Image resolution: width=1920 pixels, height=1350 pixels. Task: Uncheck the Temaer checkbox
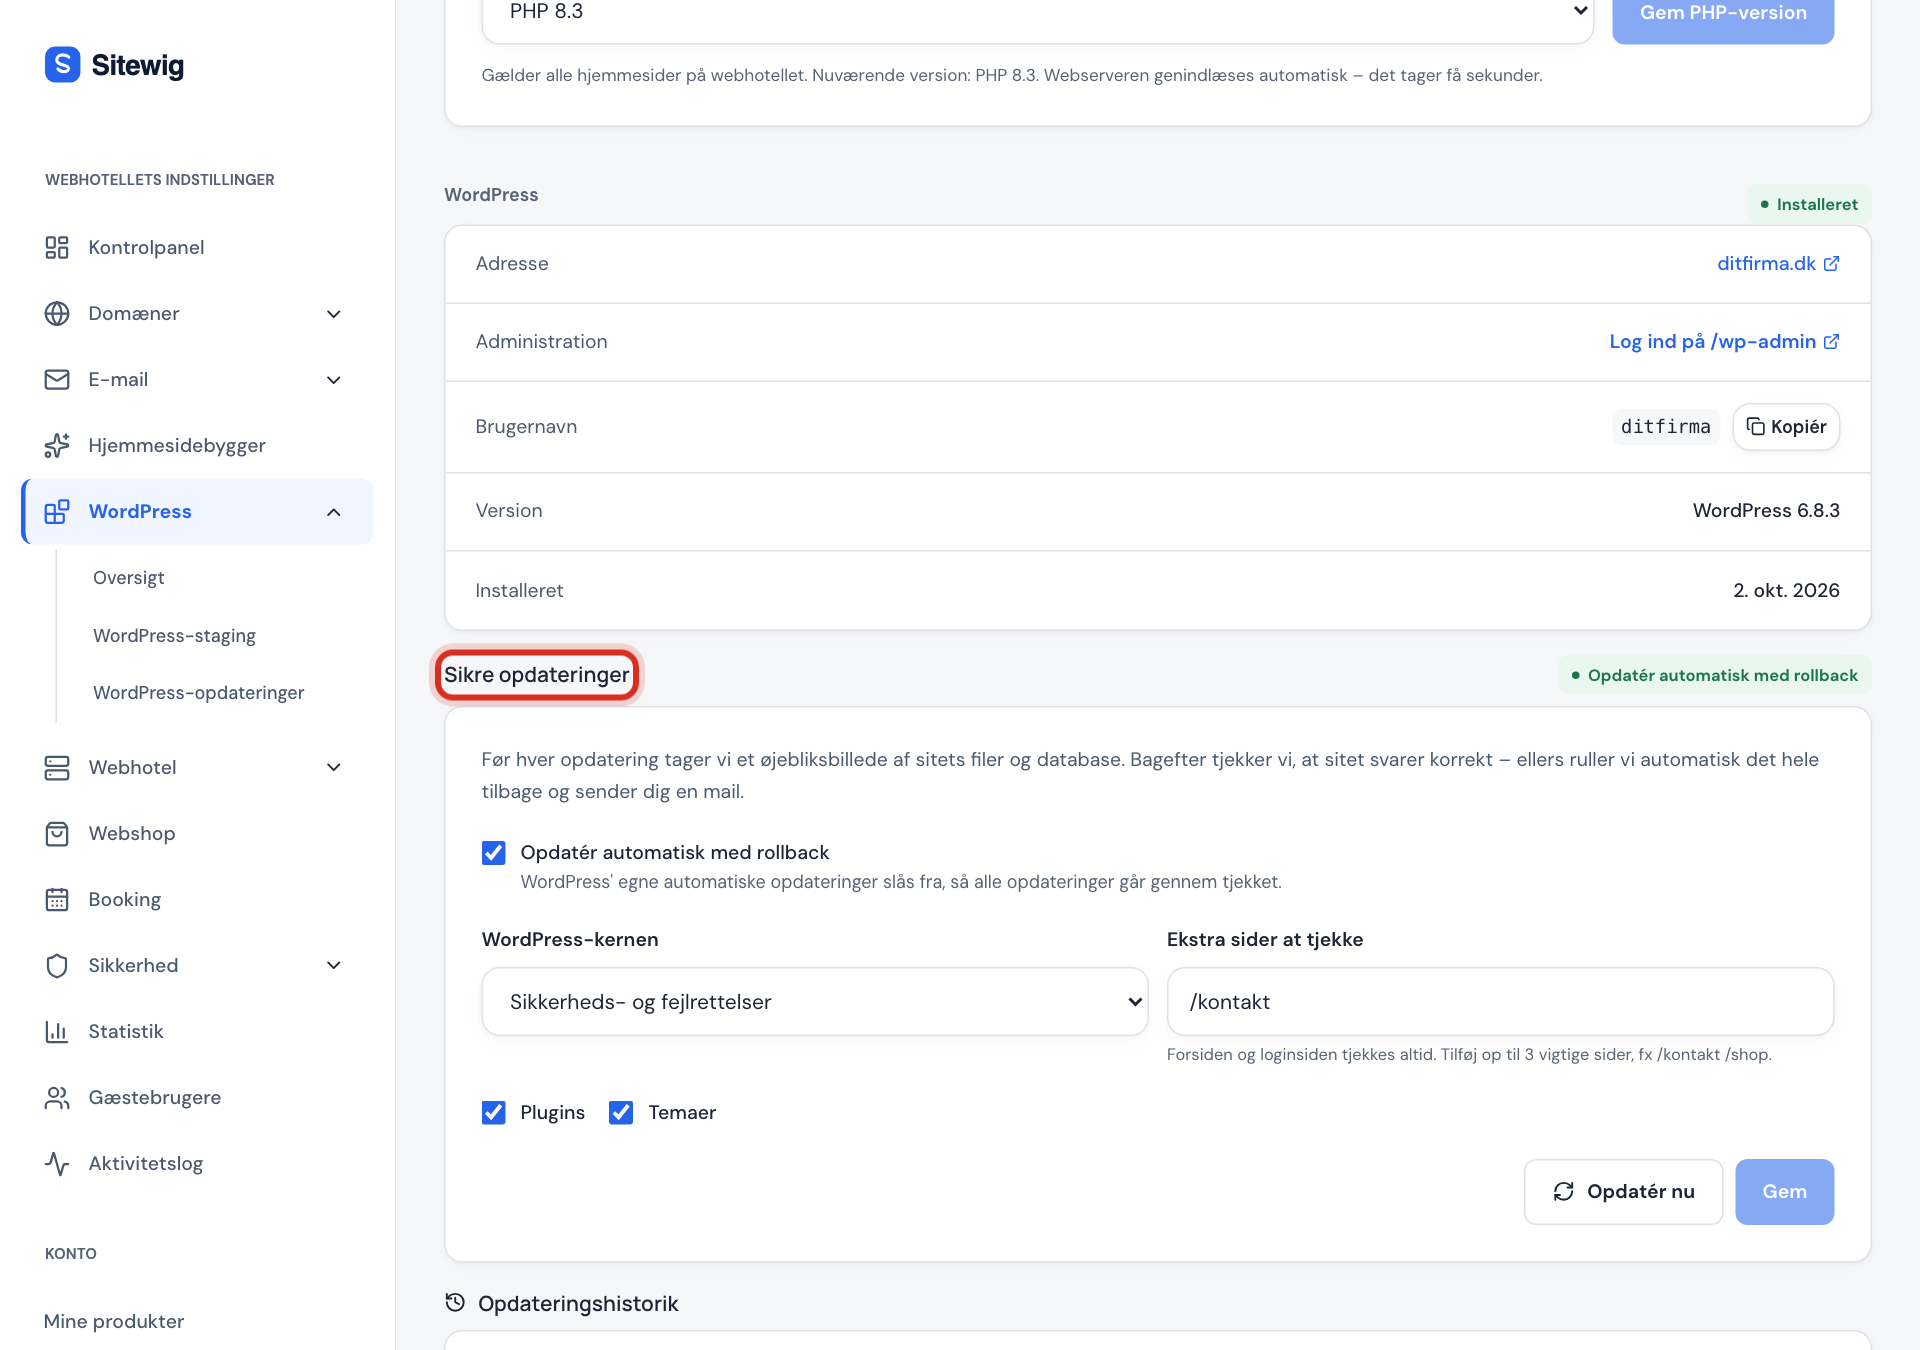621,1112
